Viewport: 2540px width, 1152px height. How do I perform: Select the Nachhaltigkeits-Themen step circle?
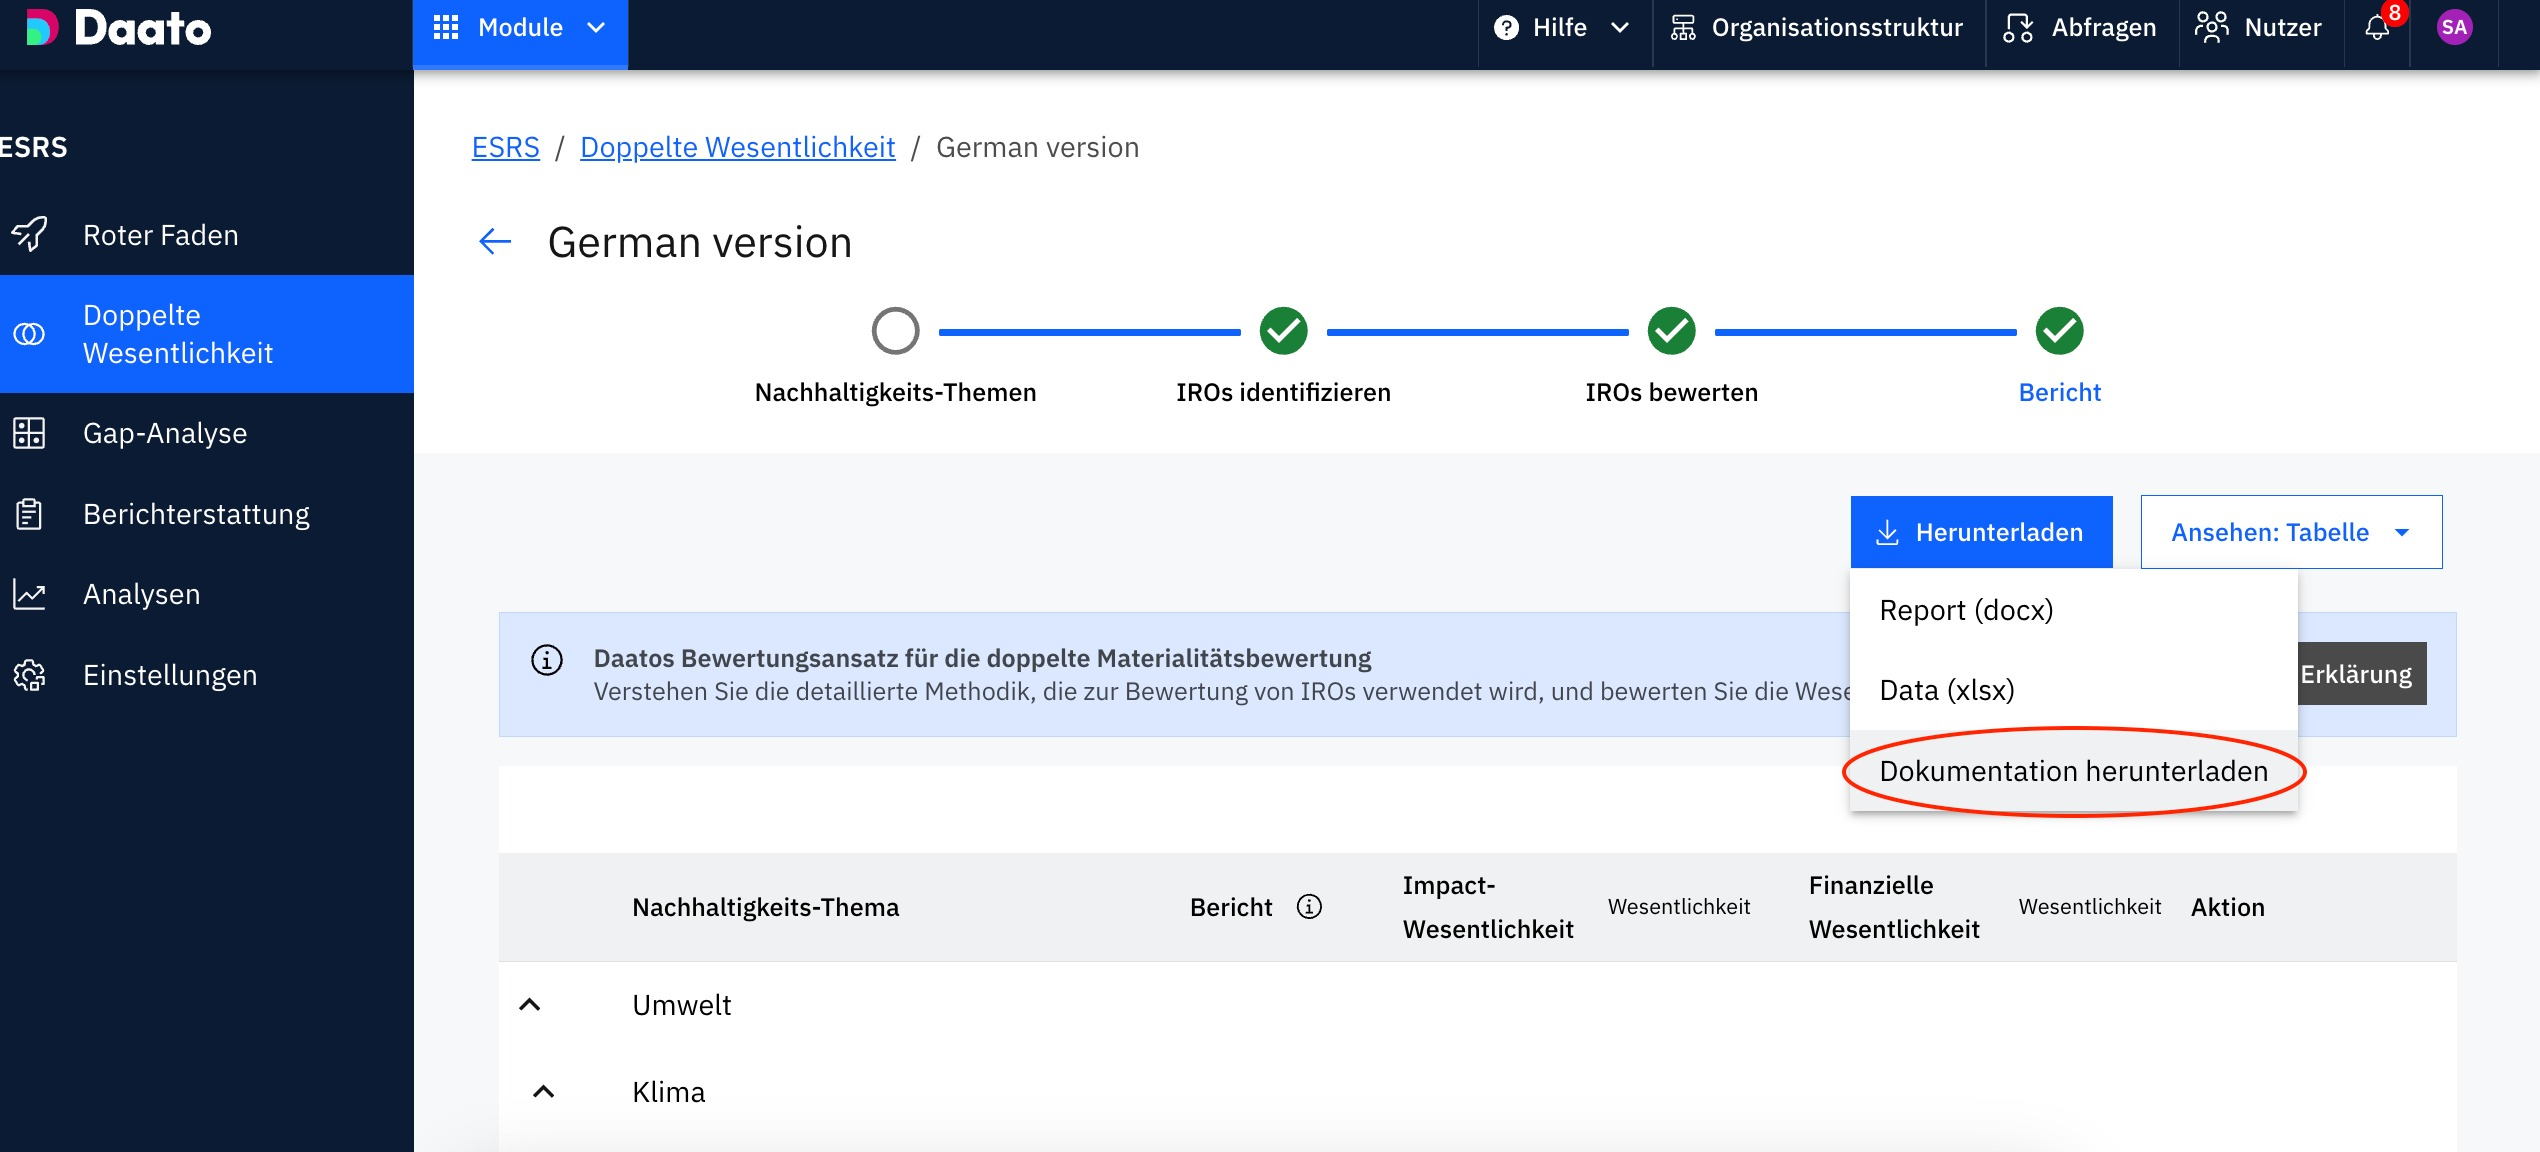click(895, 331)
